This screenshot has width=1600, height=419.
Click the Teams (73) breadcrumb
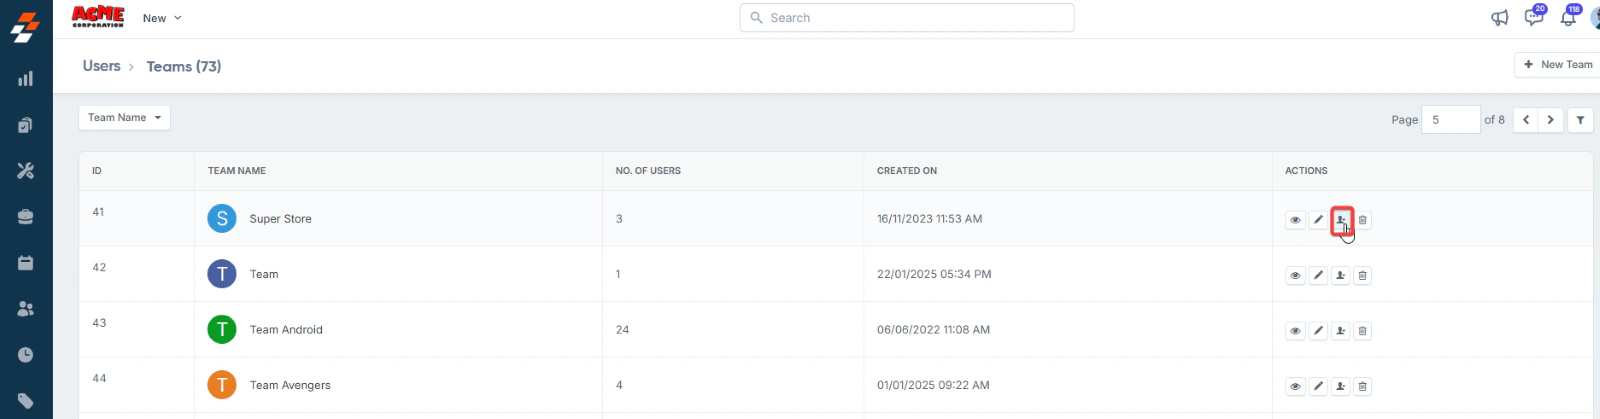[x=184, y=66]
